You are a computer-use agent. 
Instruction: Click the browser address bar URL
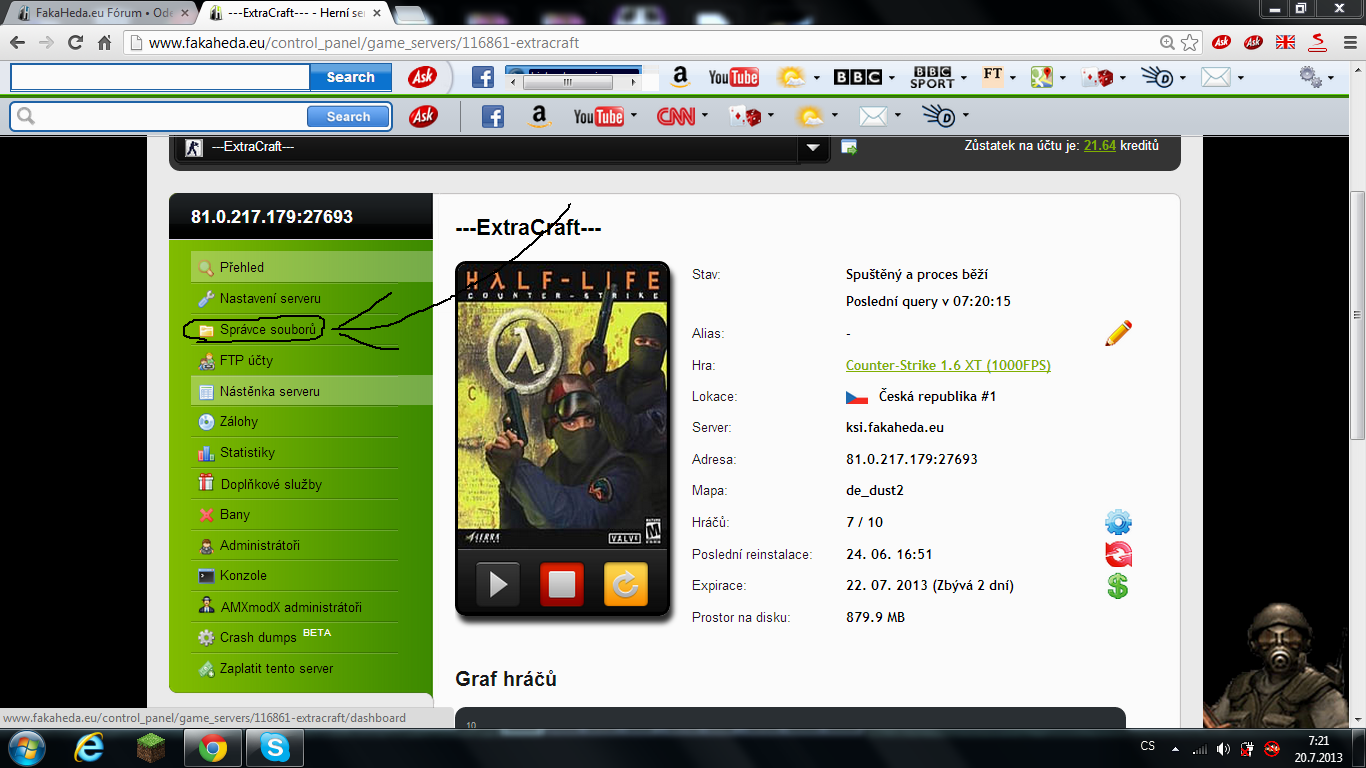[x=364, y=43]
